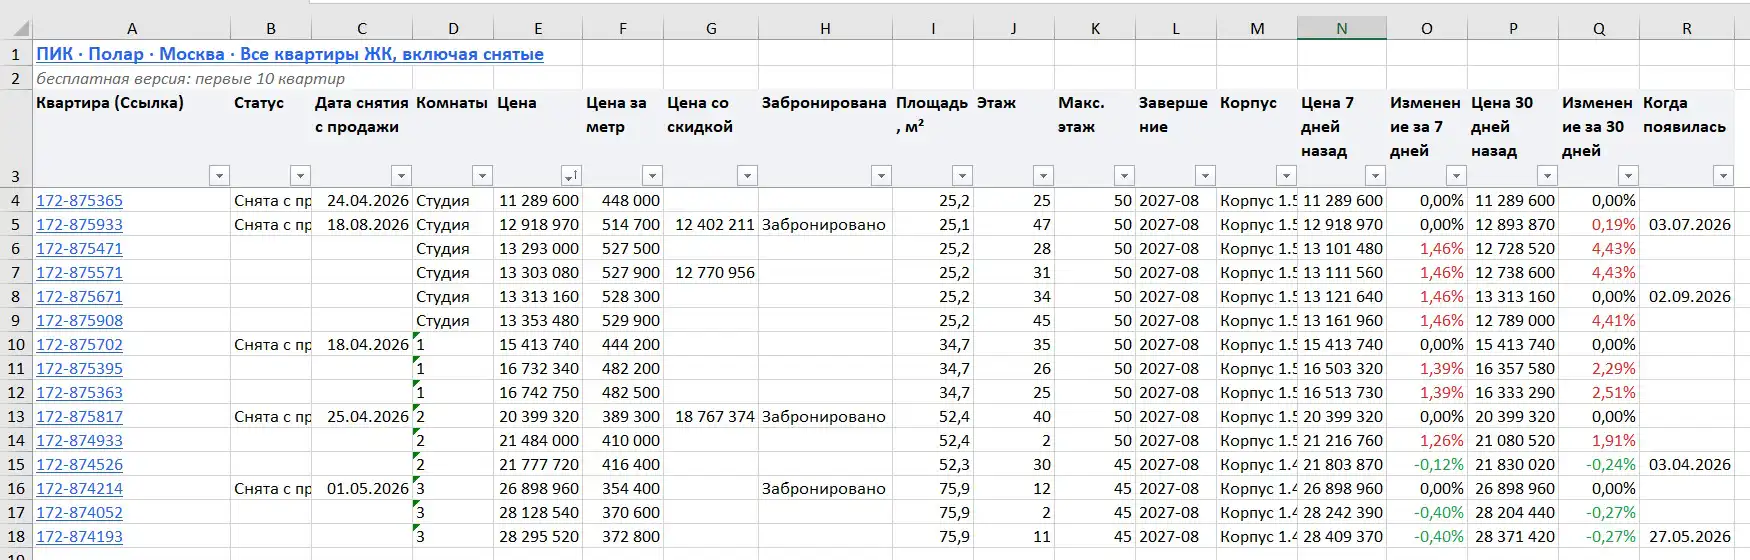This screenshot has height=560, width=1750.
Task: Open apartment link 172-874933
Action: pyautogui.click(x=79, y=440)
